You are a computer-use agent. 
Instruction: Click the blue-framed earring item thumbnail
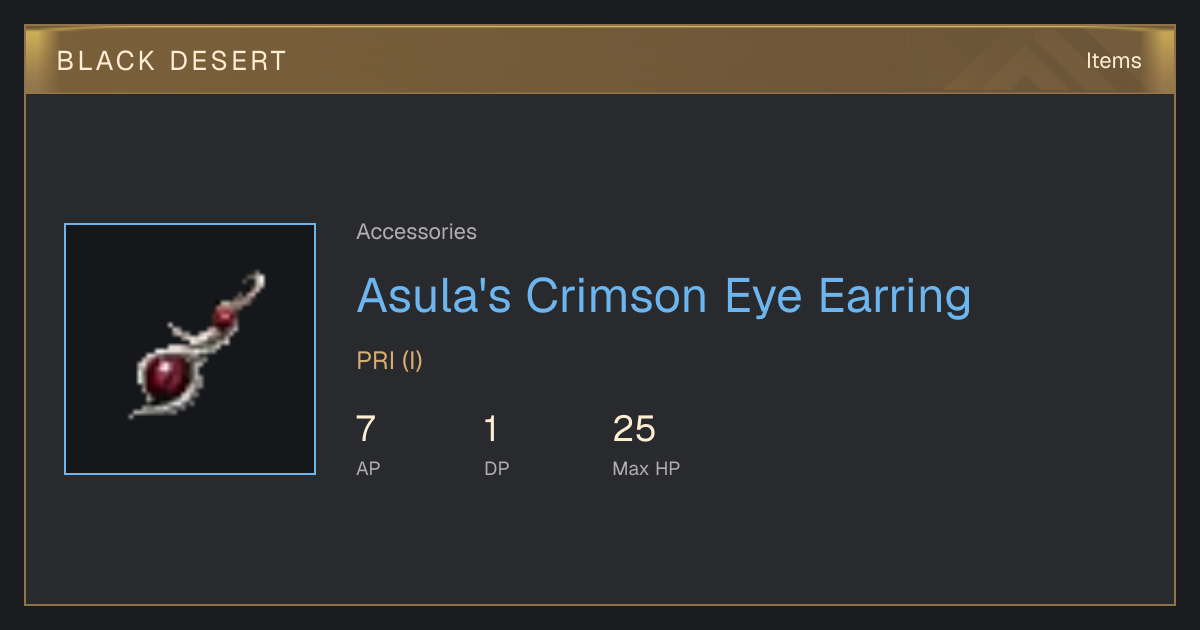click(x=190, y=349)
